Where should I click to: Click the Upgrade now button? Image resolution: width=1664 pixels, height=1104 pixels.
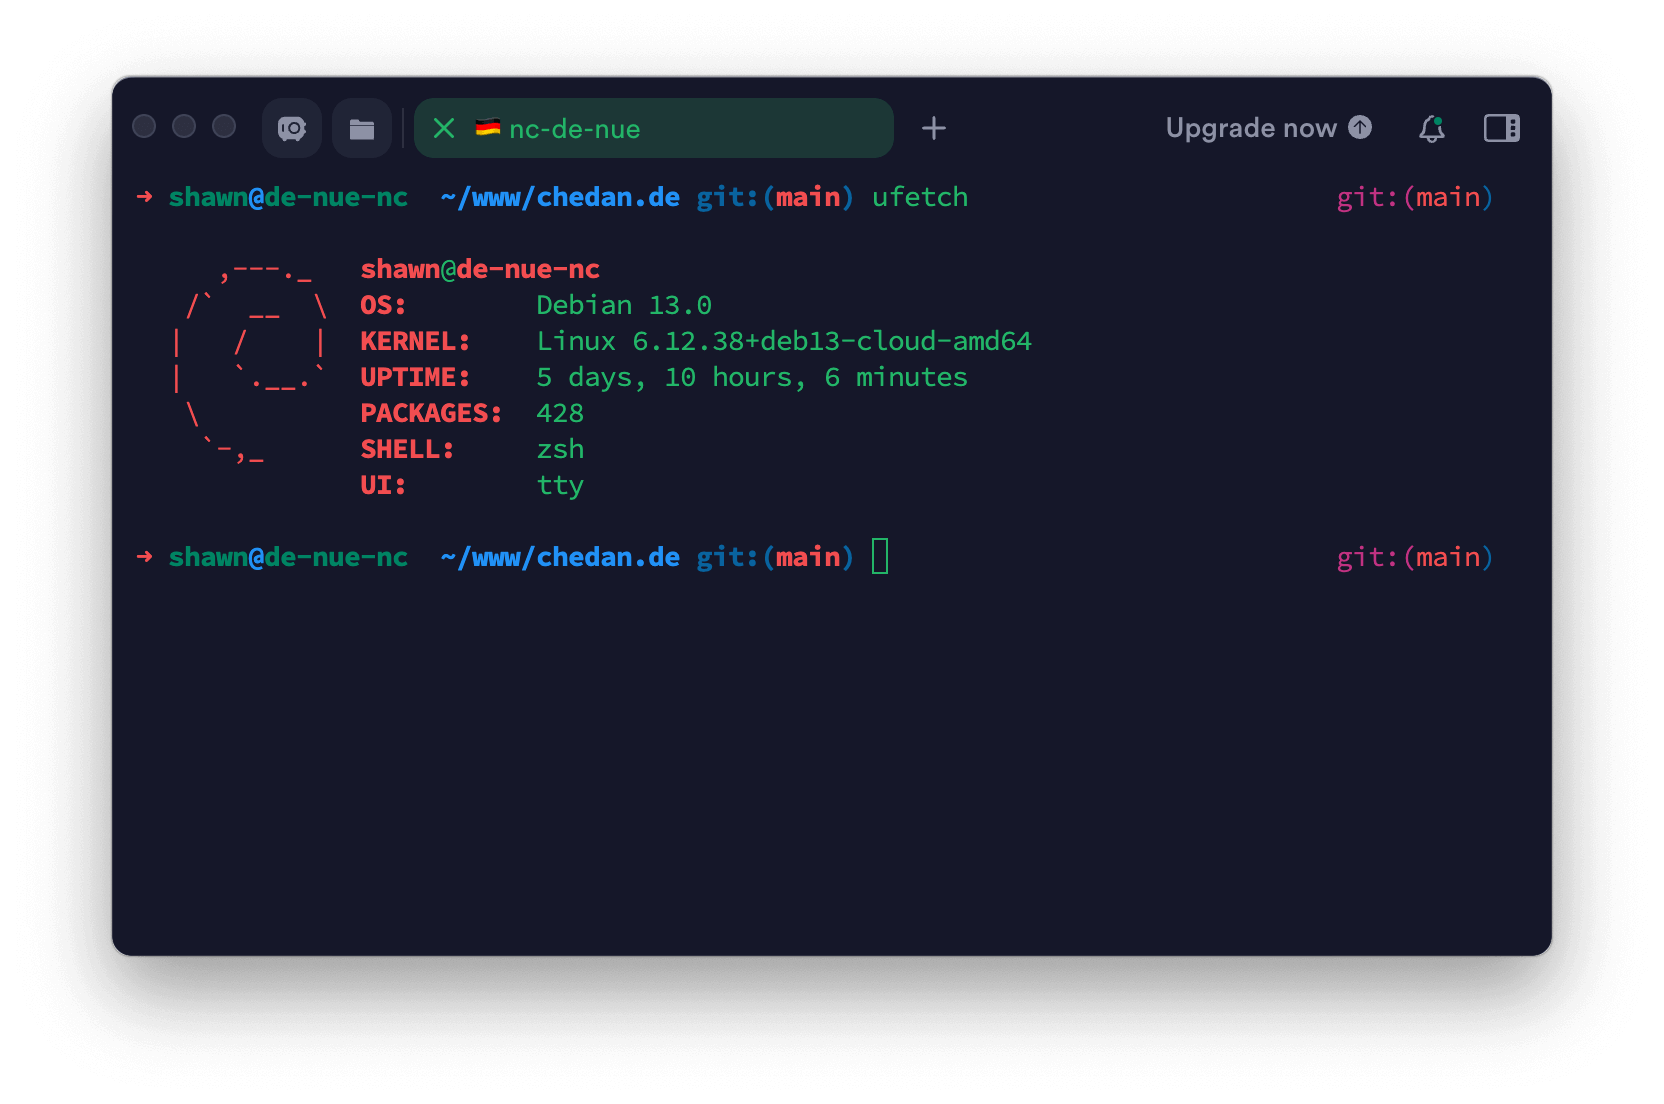tap(1249, 128)
